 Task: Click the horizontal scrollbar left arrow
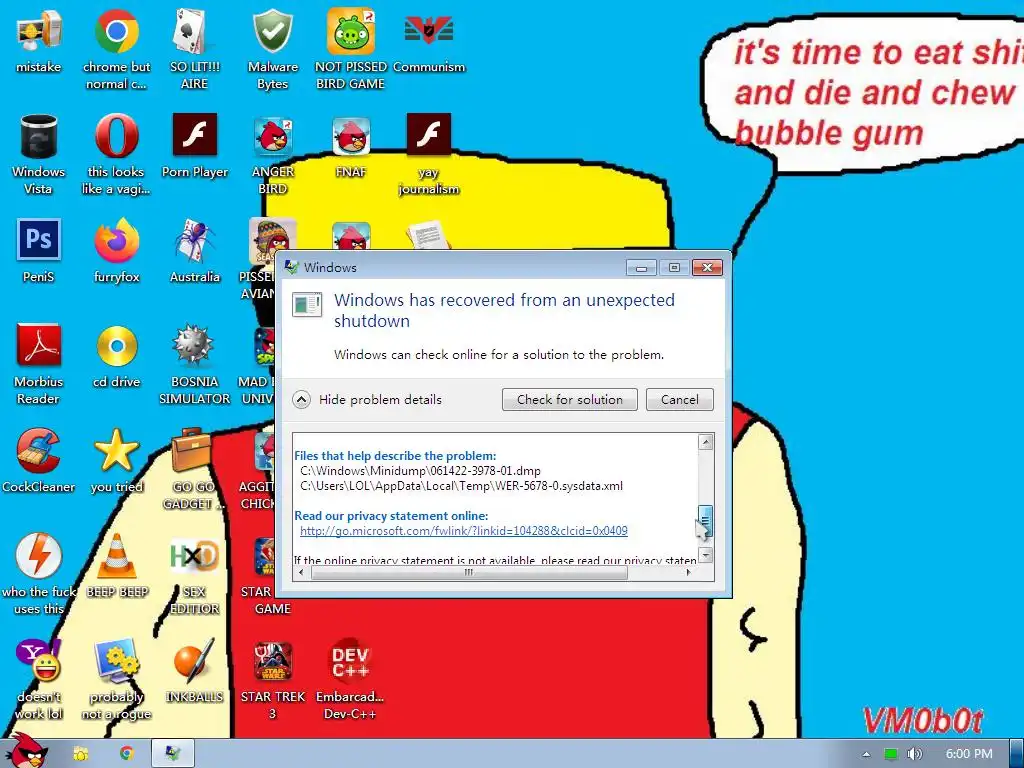[301, 573]
